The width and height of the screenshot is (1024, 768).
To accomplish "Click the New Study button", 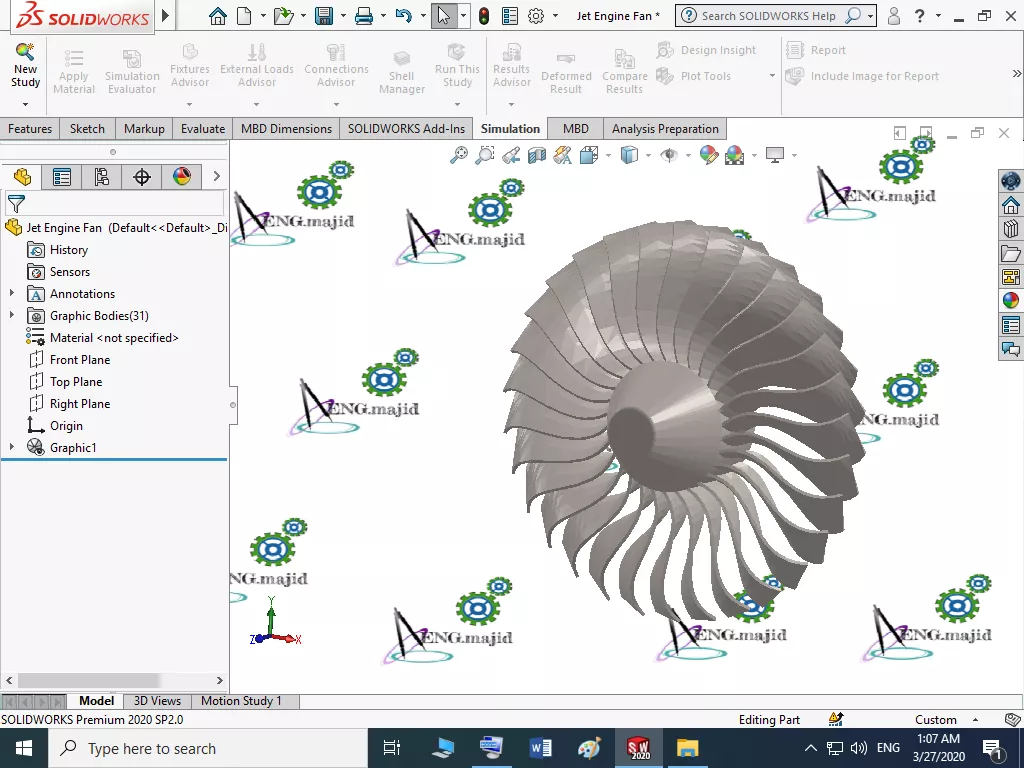I will (25, 66).
